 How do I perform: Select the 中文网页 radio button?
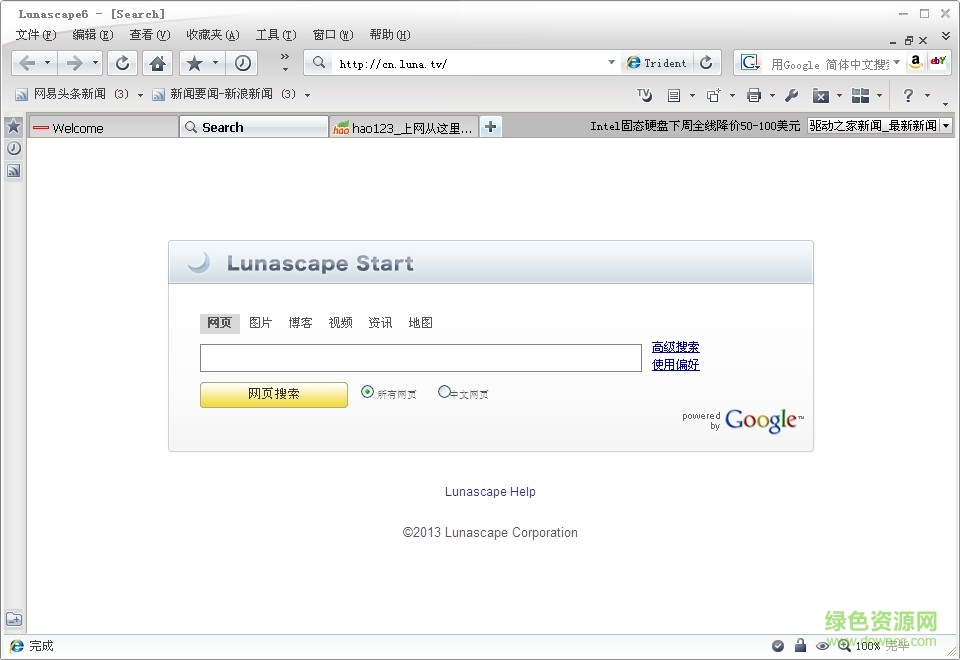click(x=444, y=392)
